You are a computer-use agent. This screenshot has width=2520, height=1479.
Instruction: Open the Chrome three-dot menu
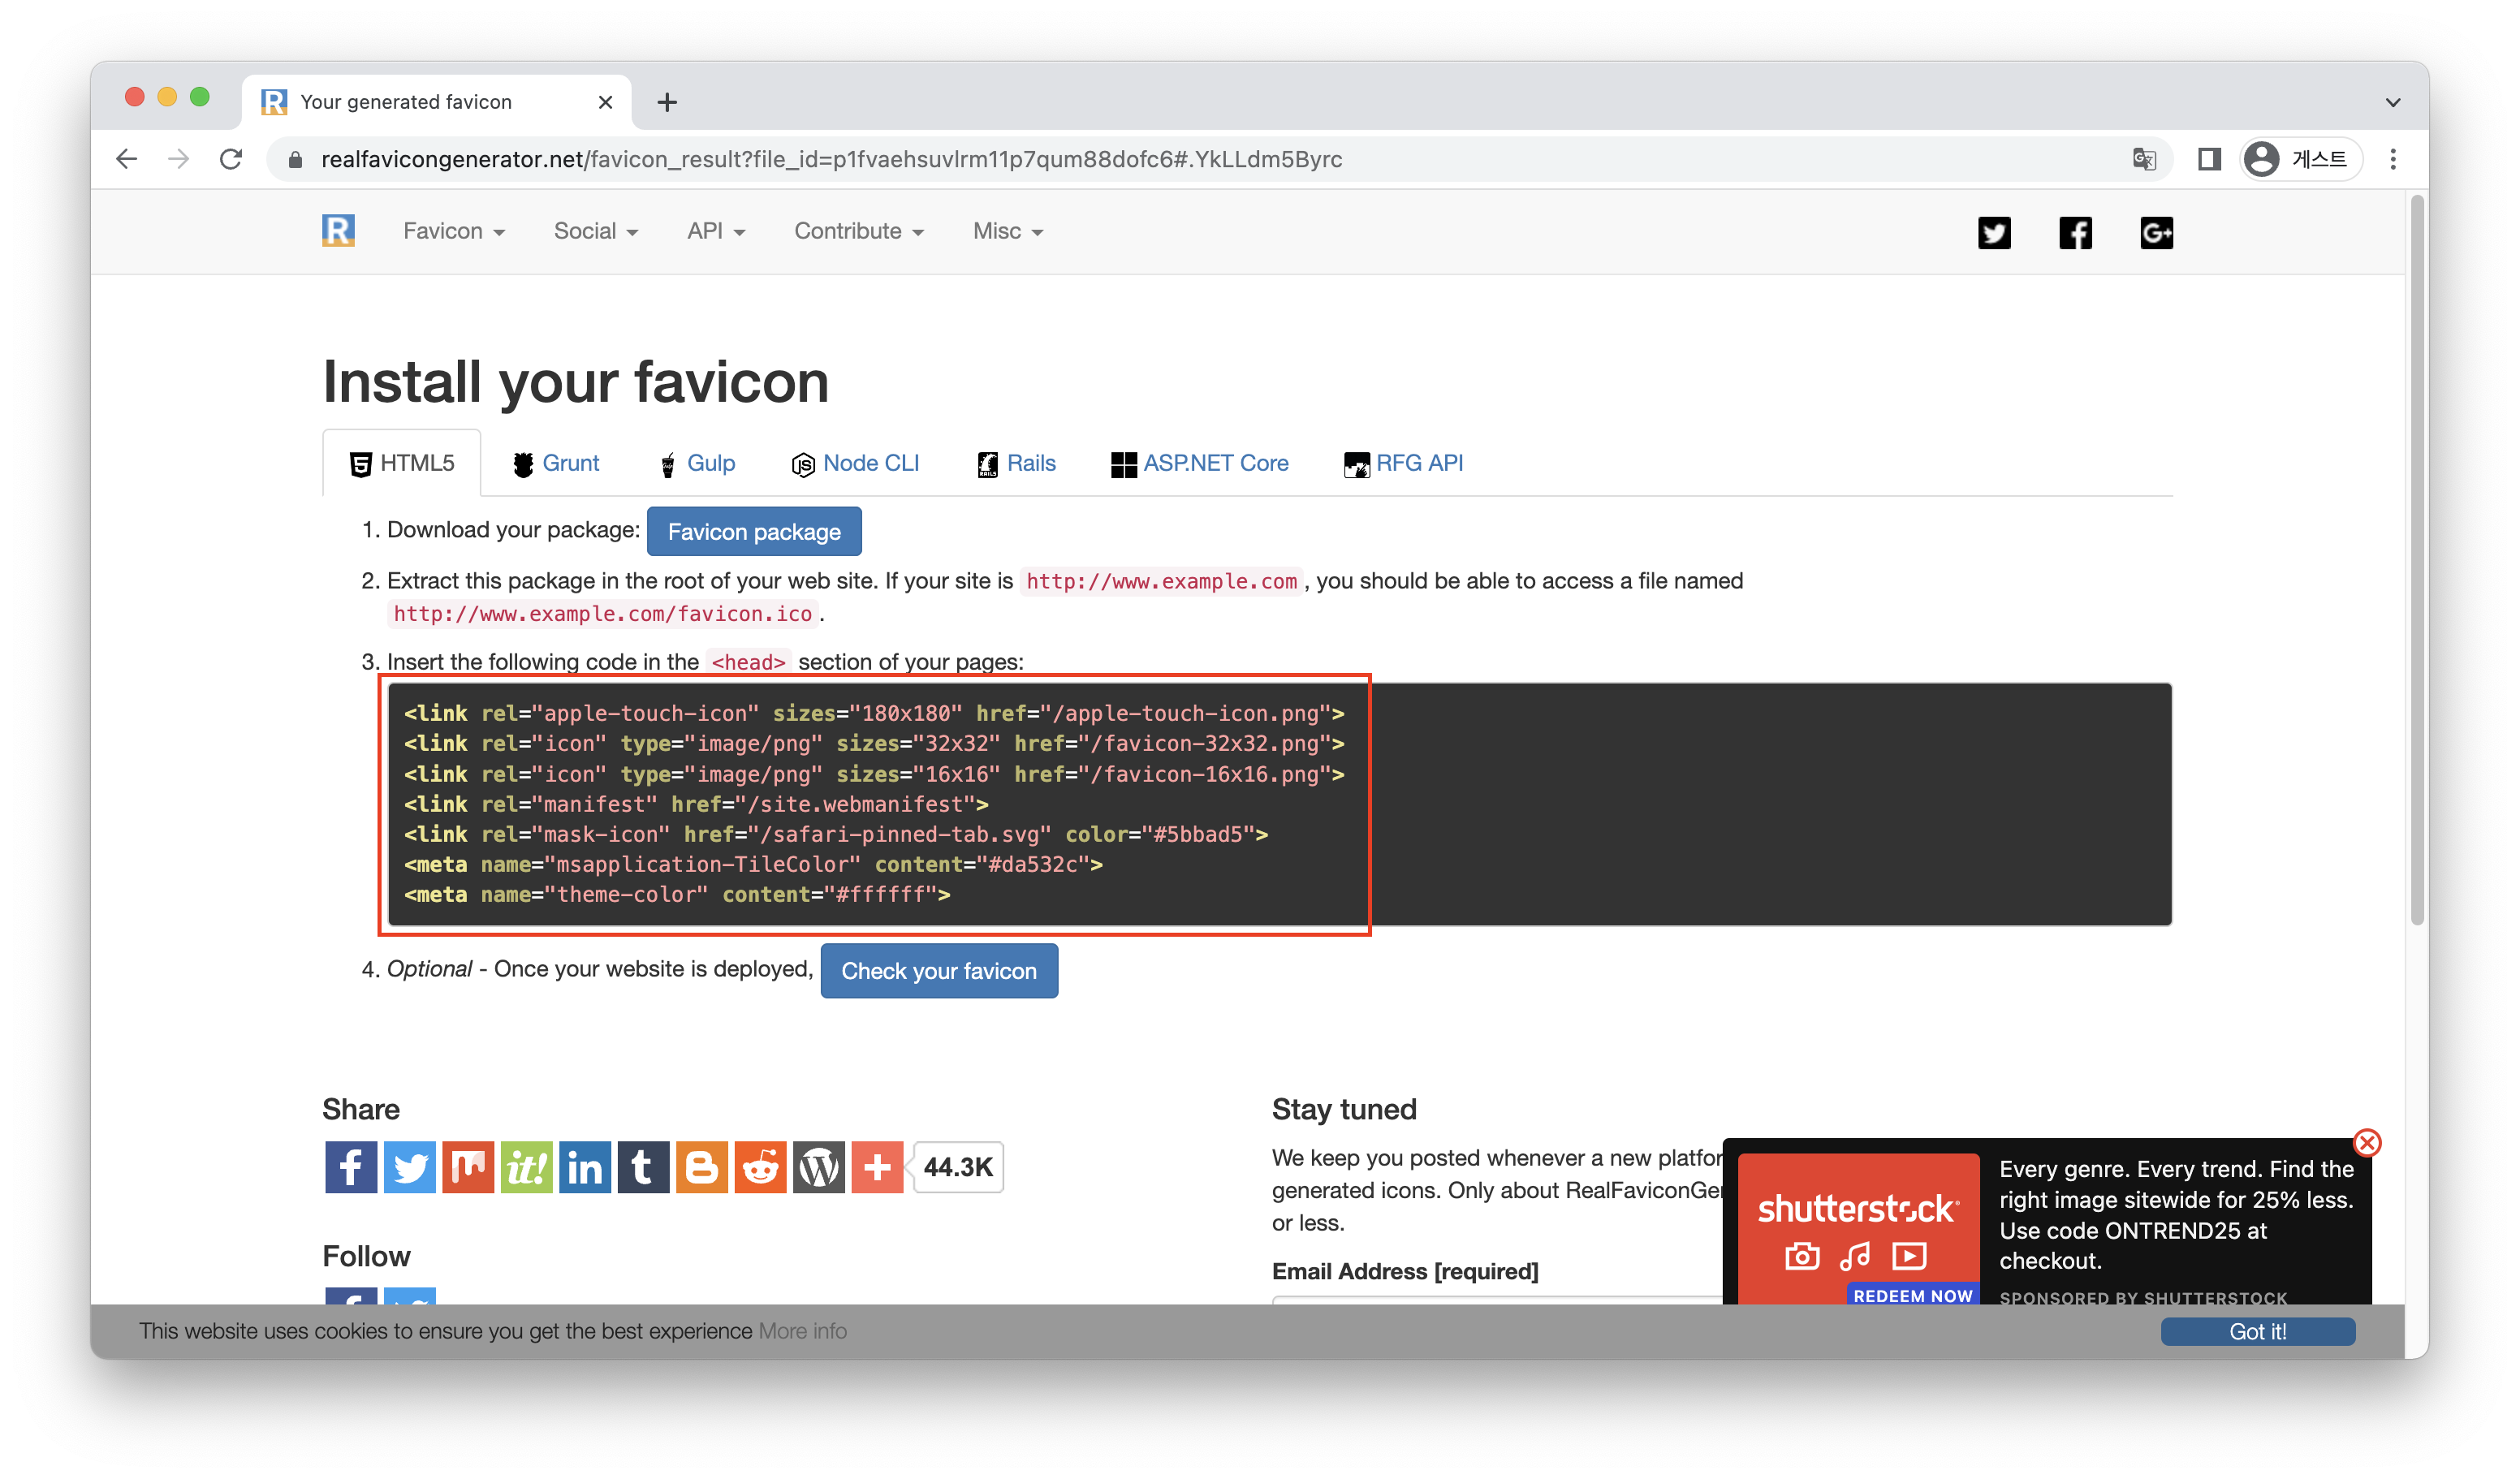tap(2392, 159)
